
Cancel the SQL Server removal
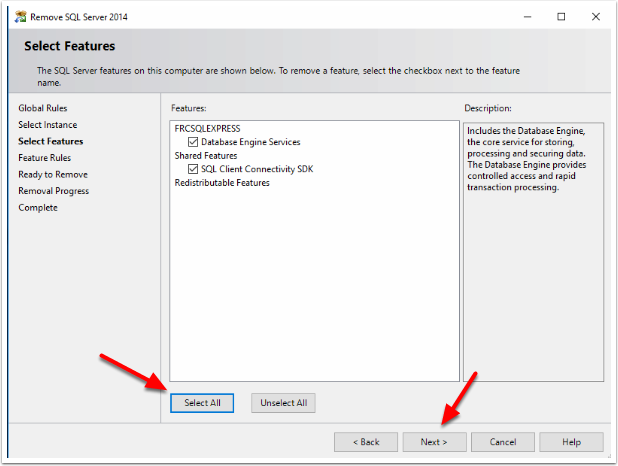coord(503,442)
